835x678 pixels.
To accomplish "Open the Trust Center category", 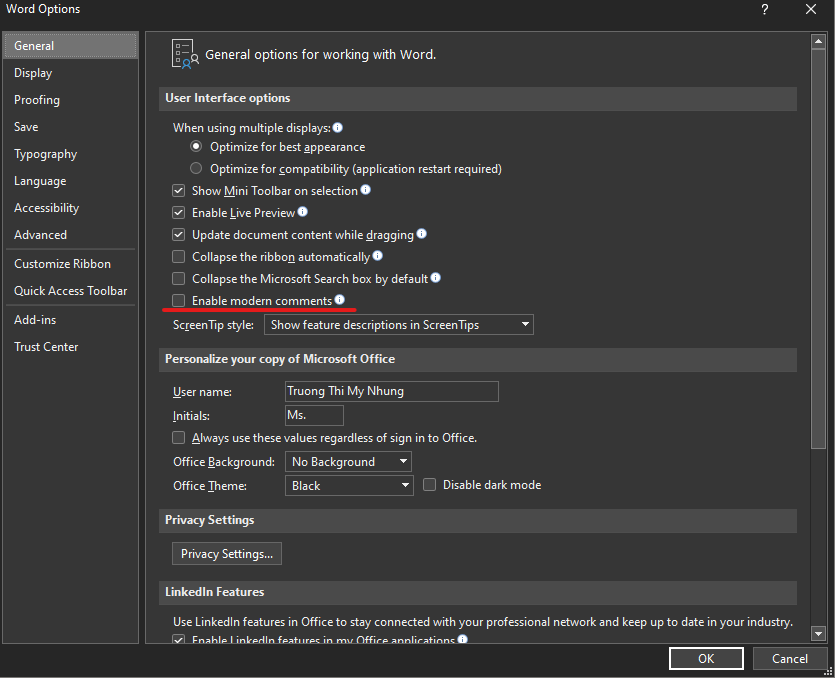I will (70, 347).
